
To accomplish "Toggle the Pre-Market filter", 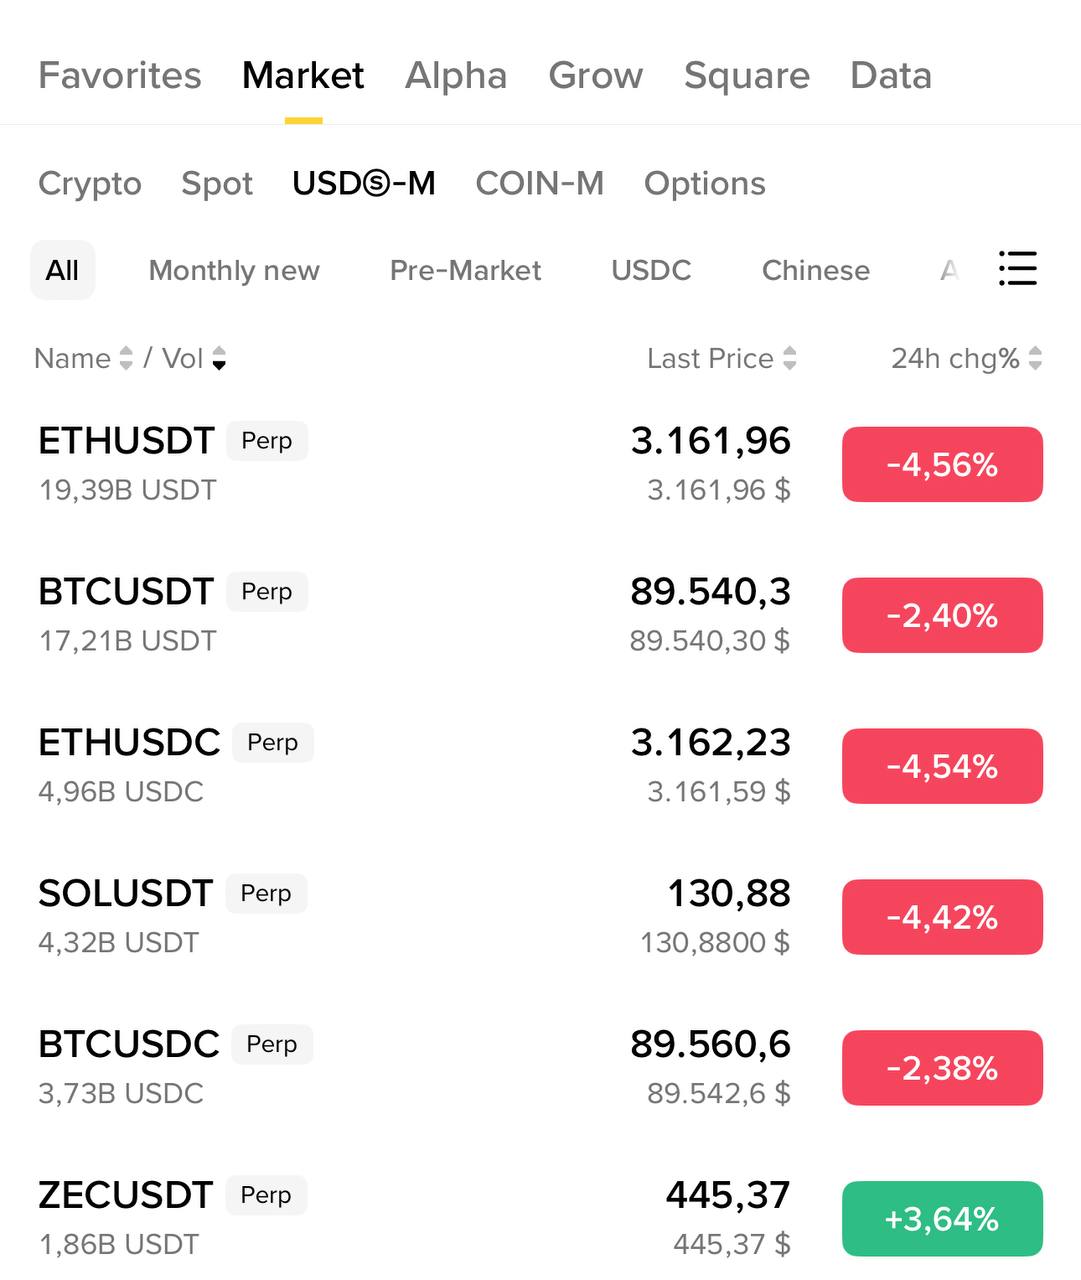I will pyautogui.click(x=465, y=270).
